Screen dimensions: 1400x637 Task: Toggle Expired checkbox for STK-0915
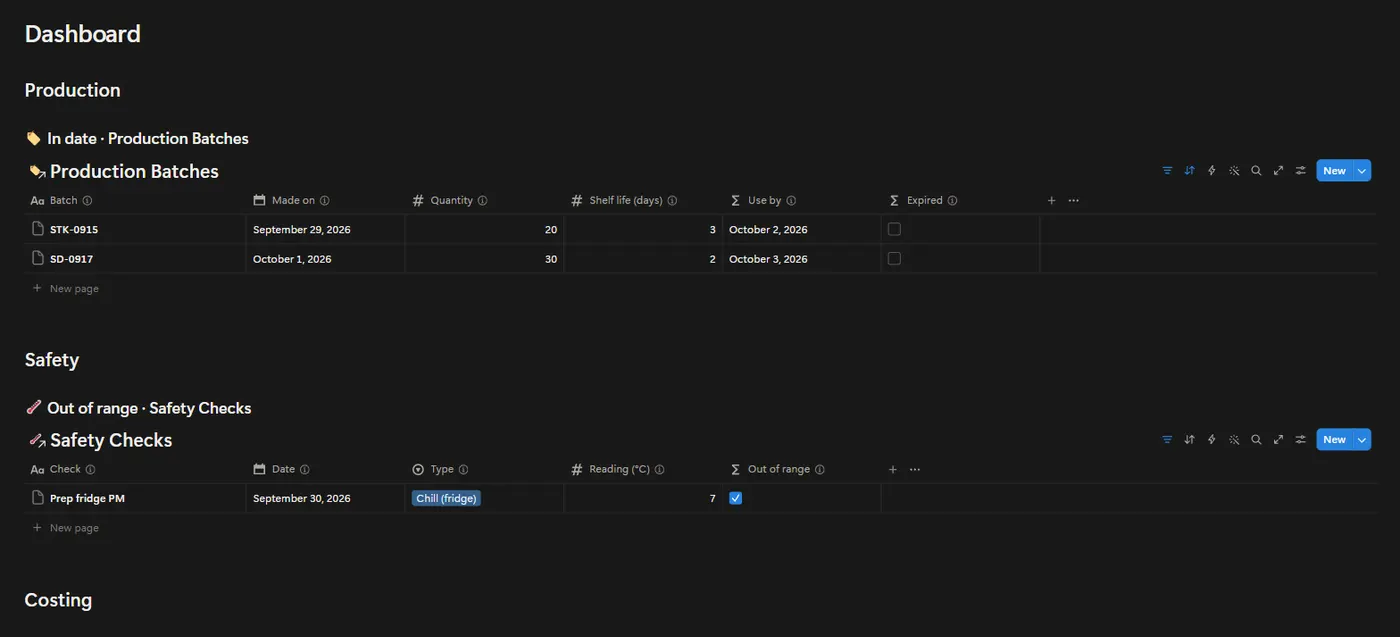pyautogui.click(x=894, y=229)
